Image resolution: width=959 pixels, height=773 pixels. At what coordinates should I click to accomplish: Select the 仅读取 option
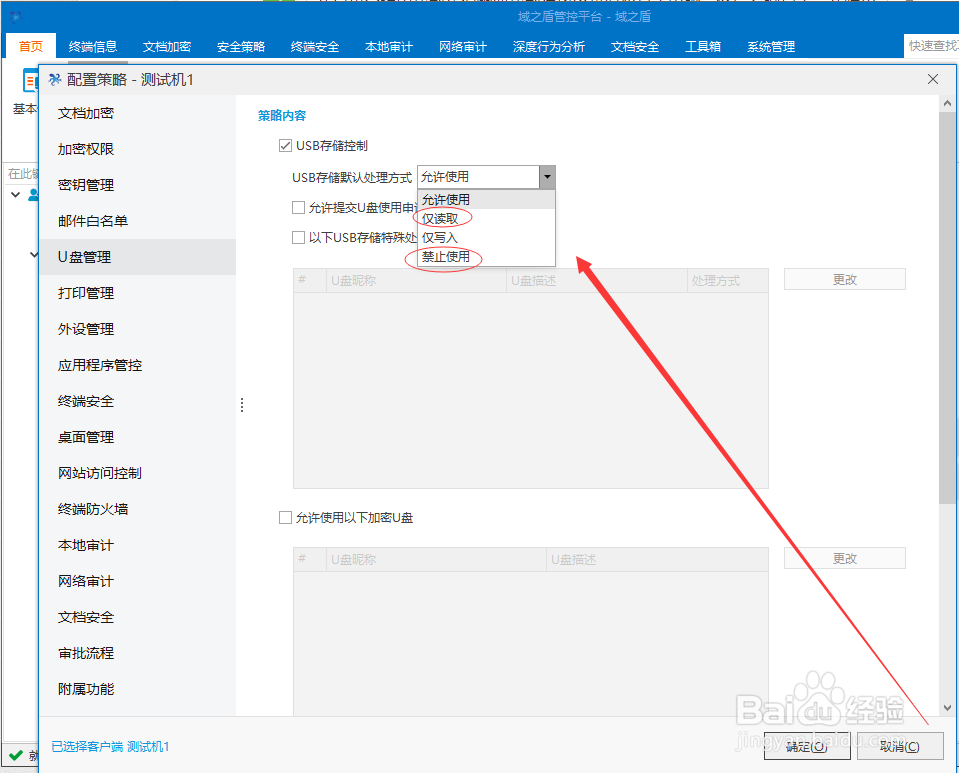[486, 218]
